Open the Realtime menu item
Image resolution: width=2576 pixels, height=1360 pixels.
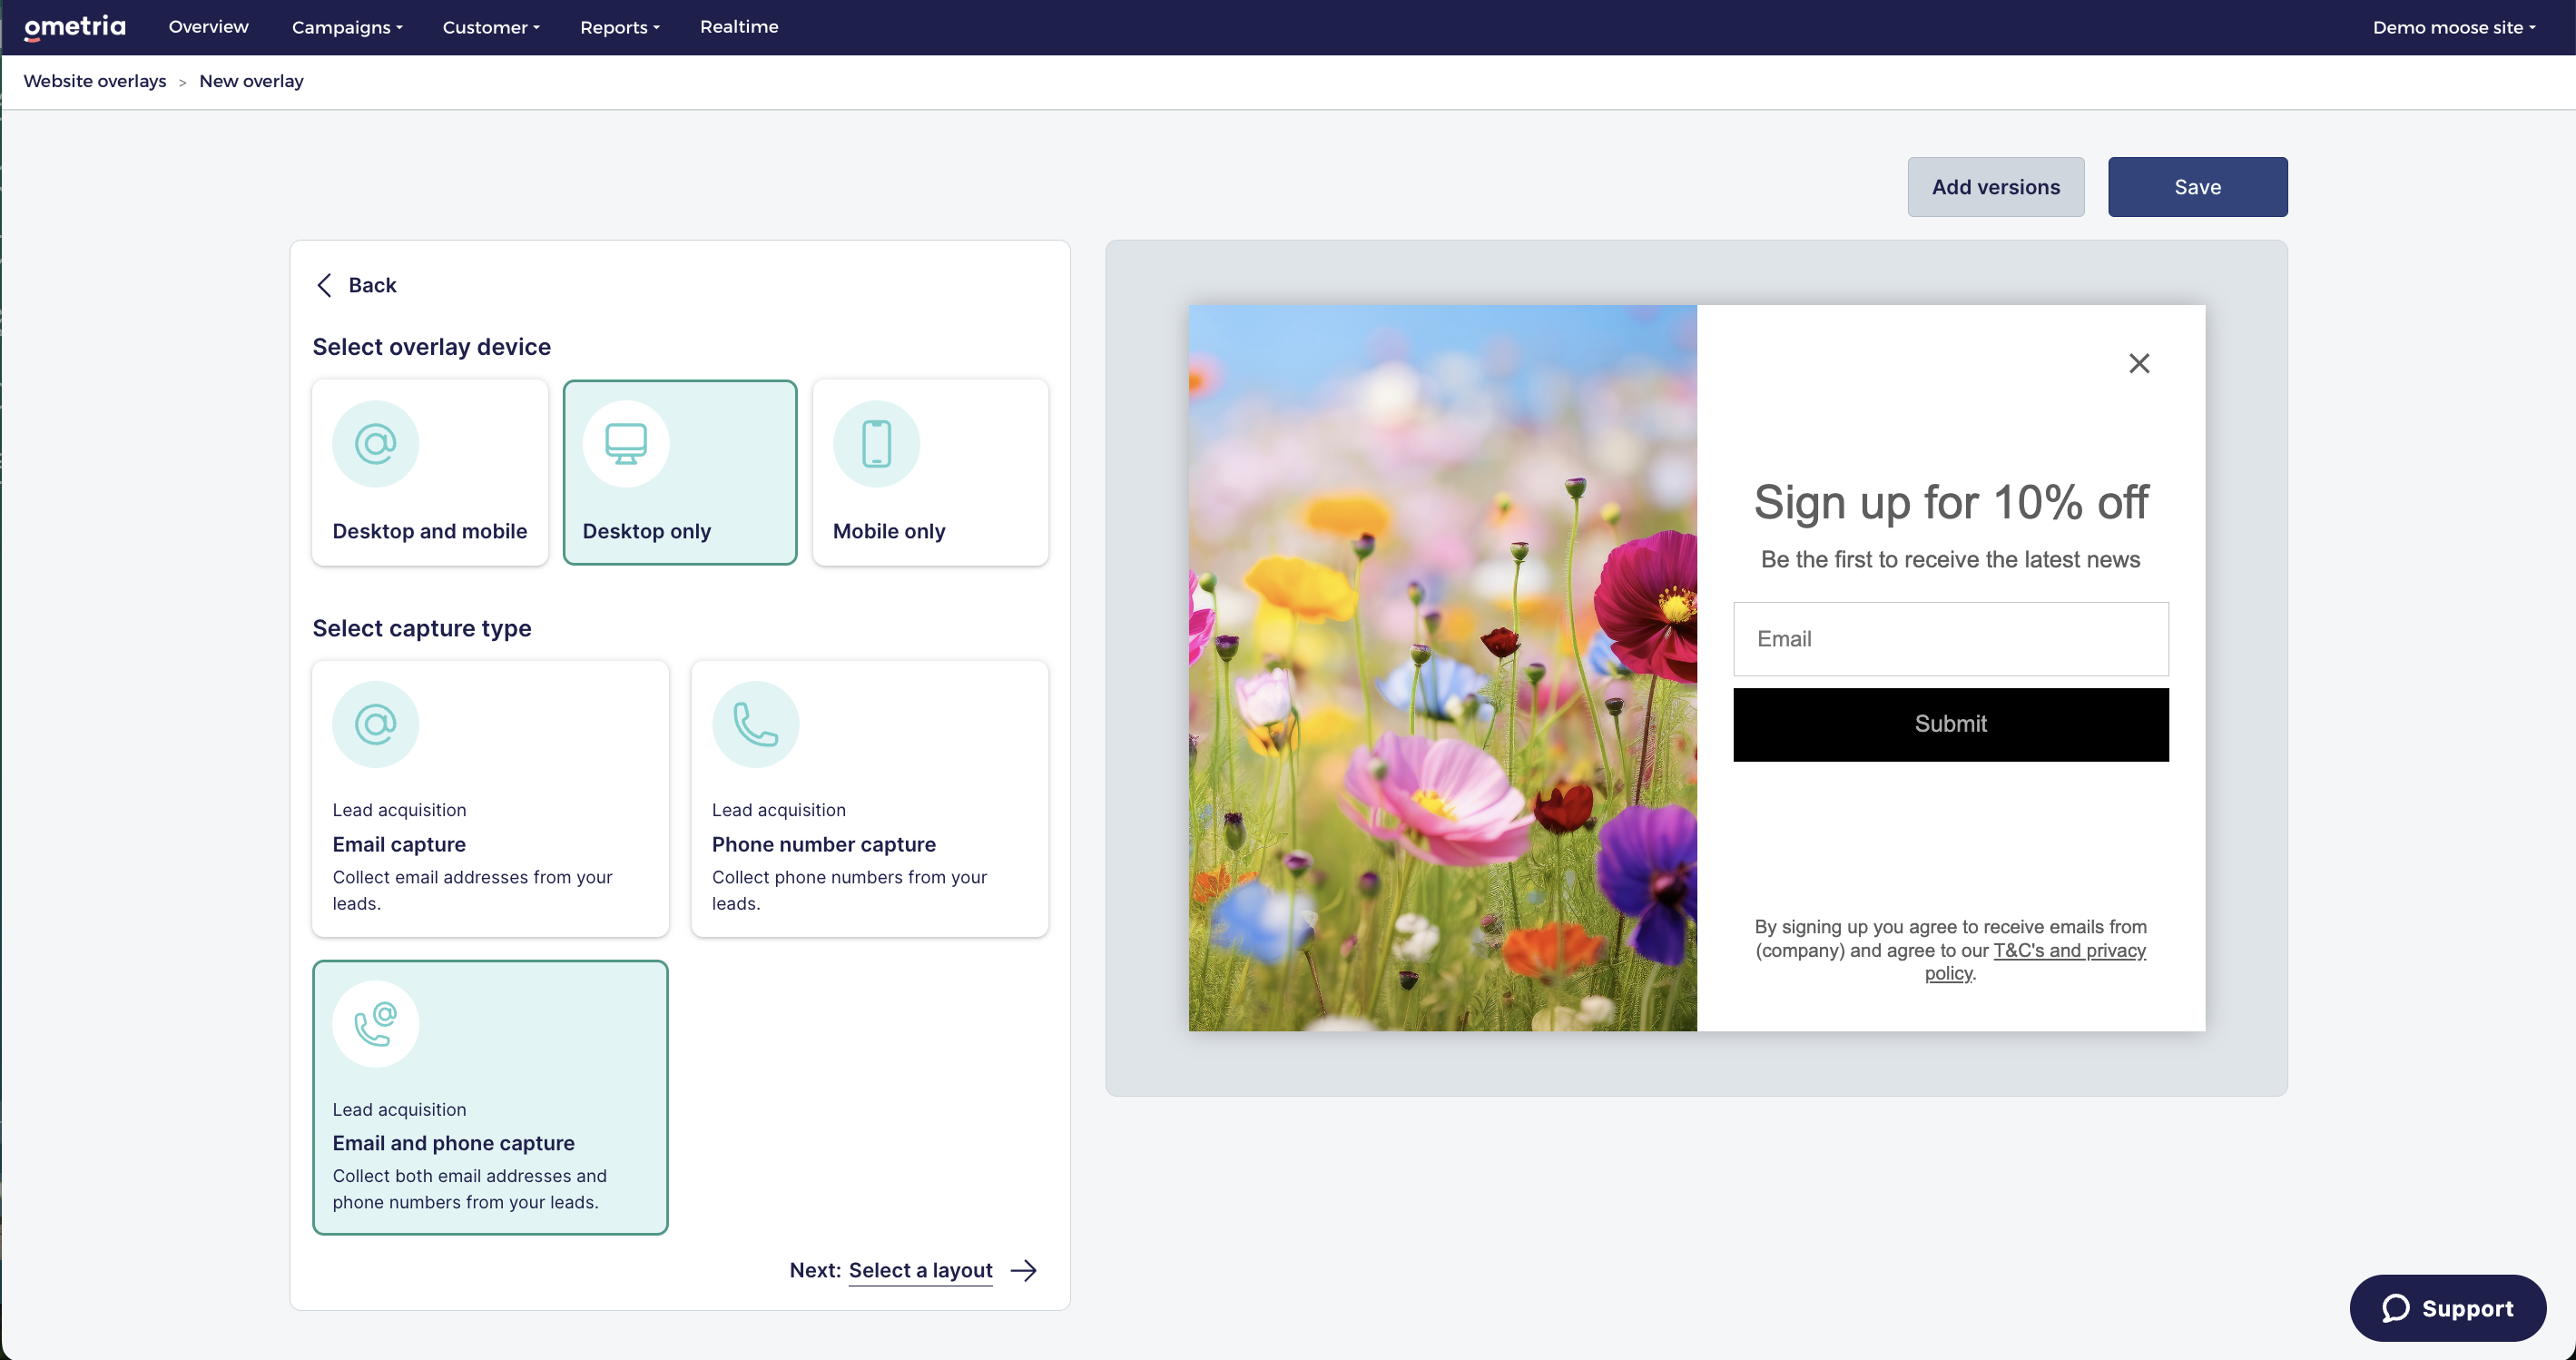click(x=739, y=27)
